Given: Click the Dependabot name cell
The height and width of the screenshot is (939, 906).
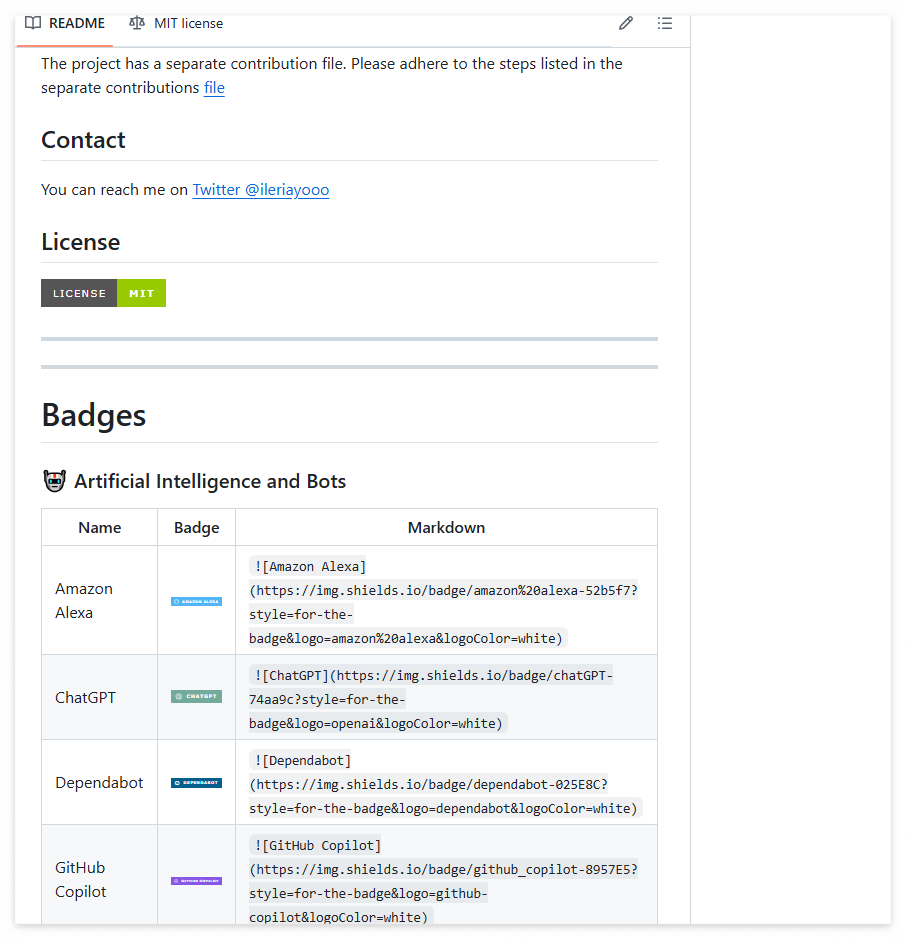Looking at the screenshot, I should 99,783.
